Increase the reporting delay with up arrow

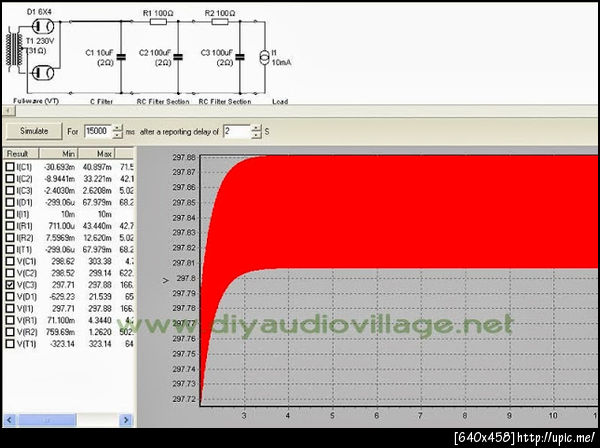pyautogui.click(x=256, y=128)
